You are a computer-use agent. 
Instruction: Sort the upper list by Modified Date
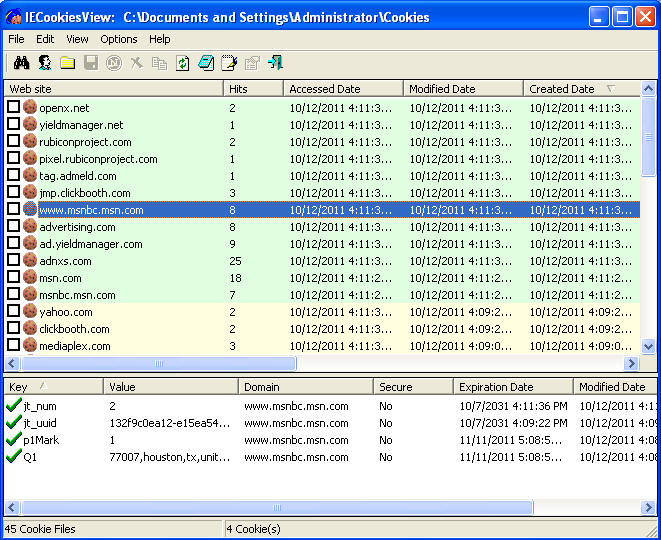click(x=463, y=89)
